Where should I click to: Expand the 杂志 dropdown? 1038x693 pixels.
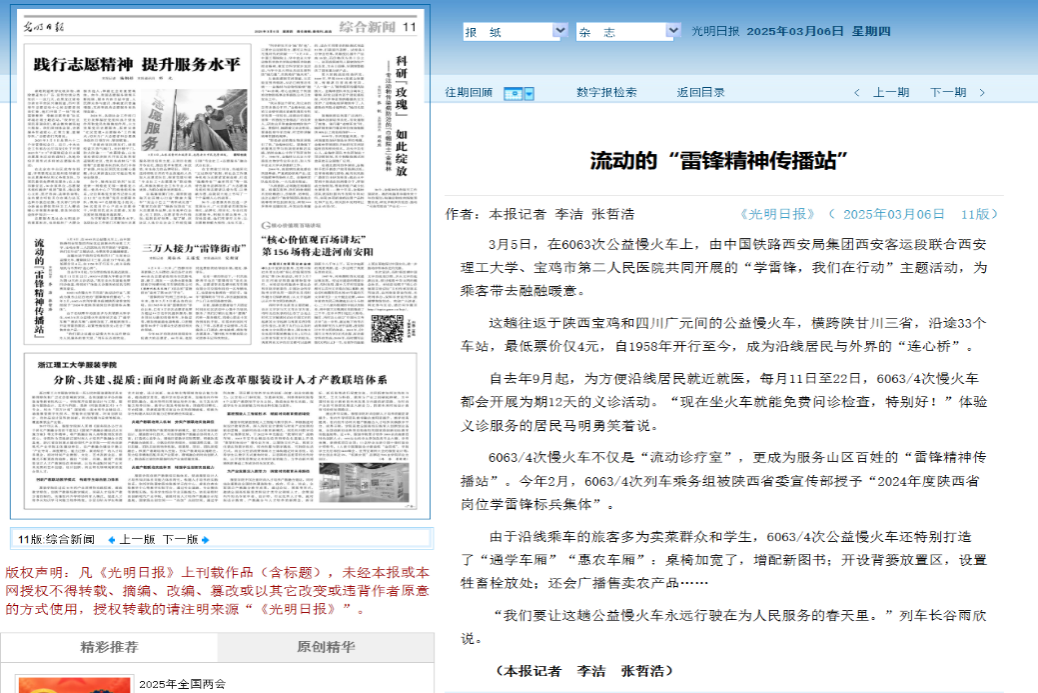tap(672, 32)
